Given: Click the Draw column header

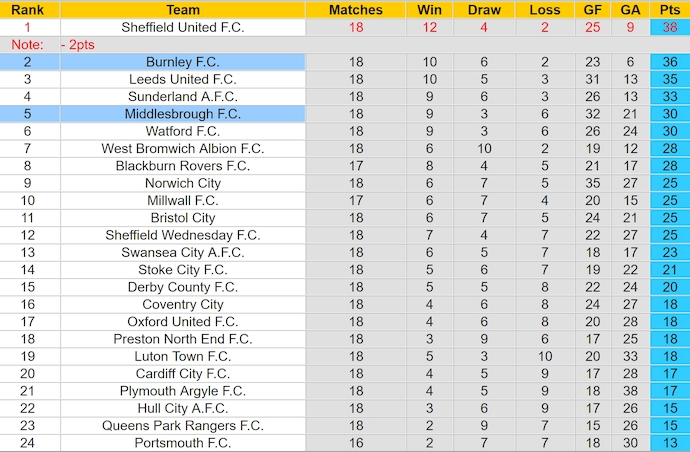Looking at the screenshot, I should [x=484, y=10].
